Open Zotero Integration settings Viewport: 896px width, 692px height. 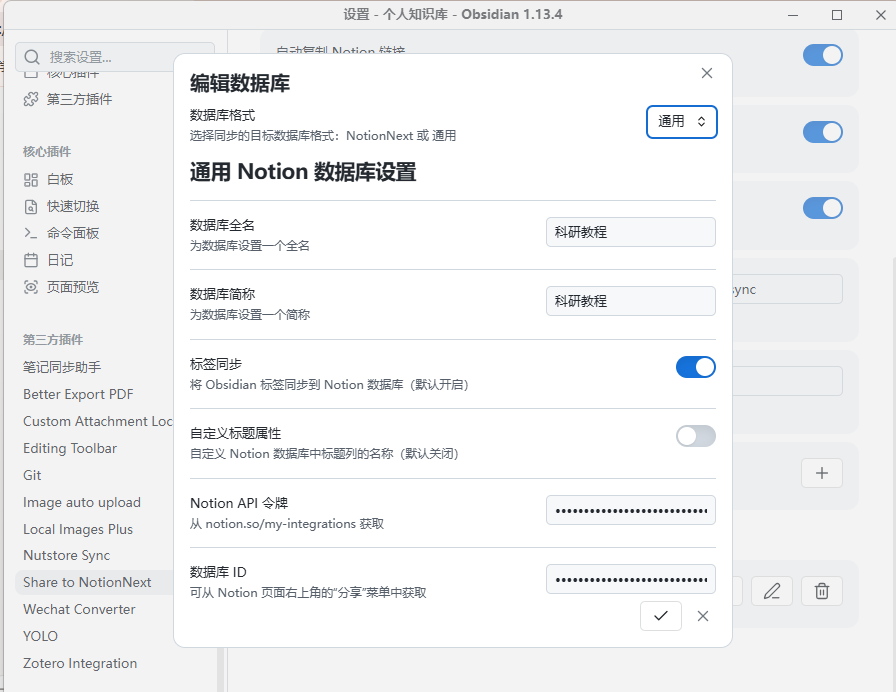(x=80, y=663)
